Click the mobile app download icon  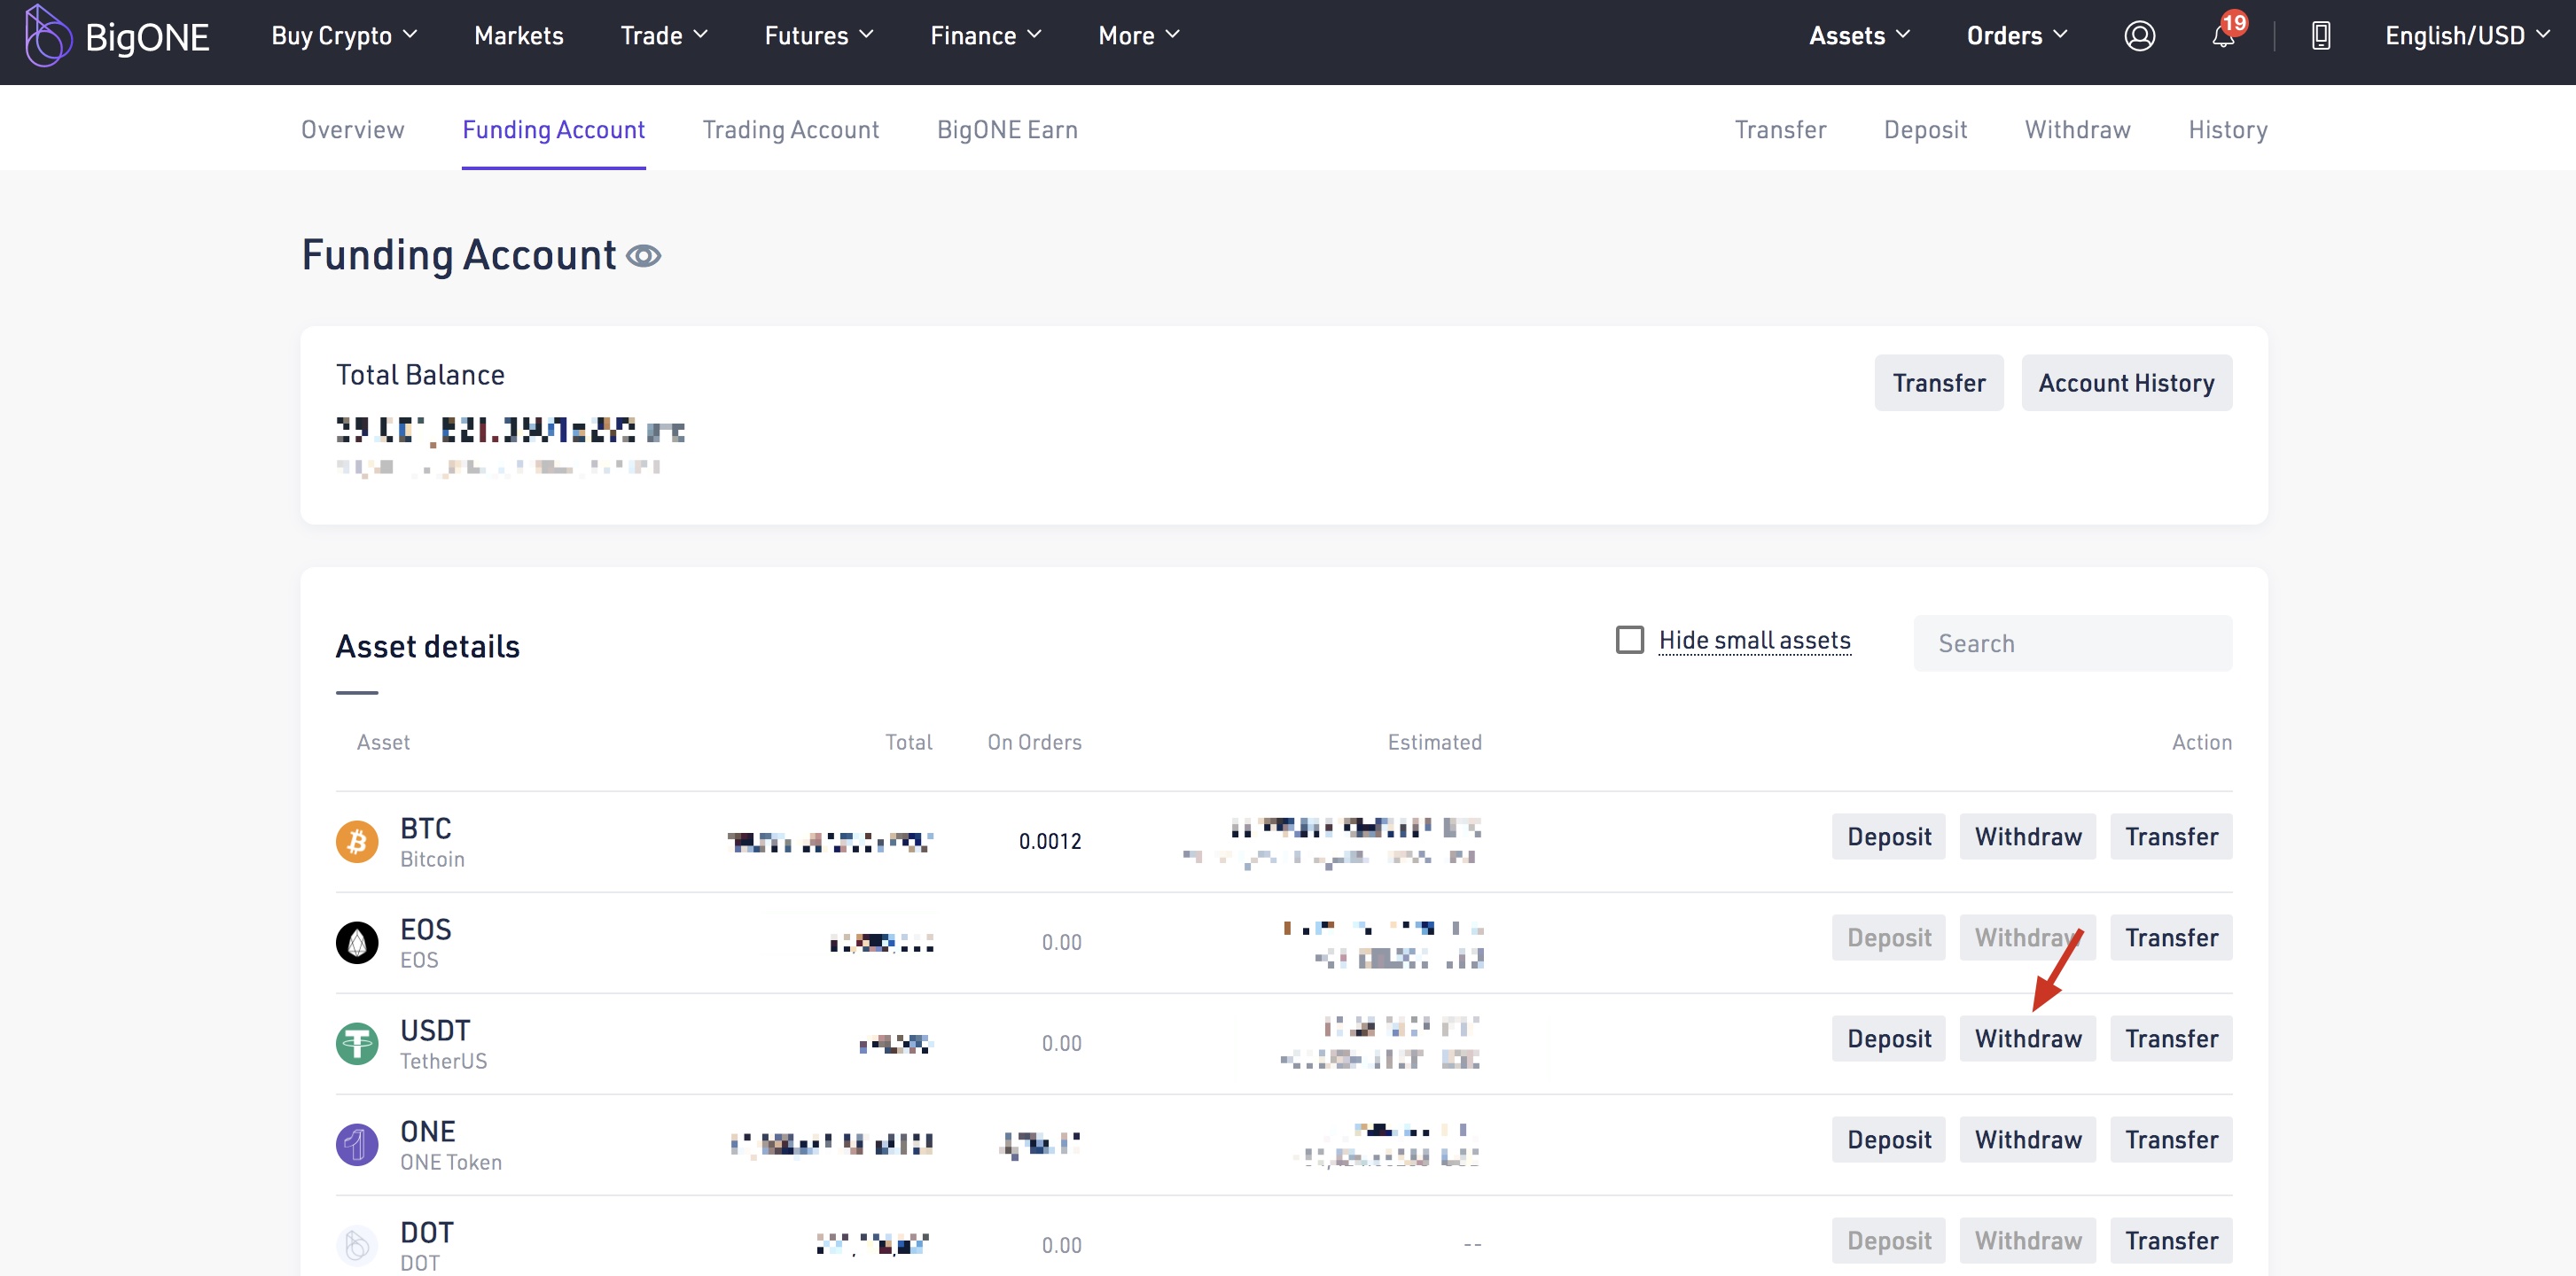click(2320, 36)
